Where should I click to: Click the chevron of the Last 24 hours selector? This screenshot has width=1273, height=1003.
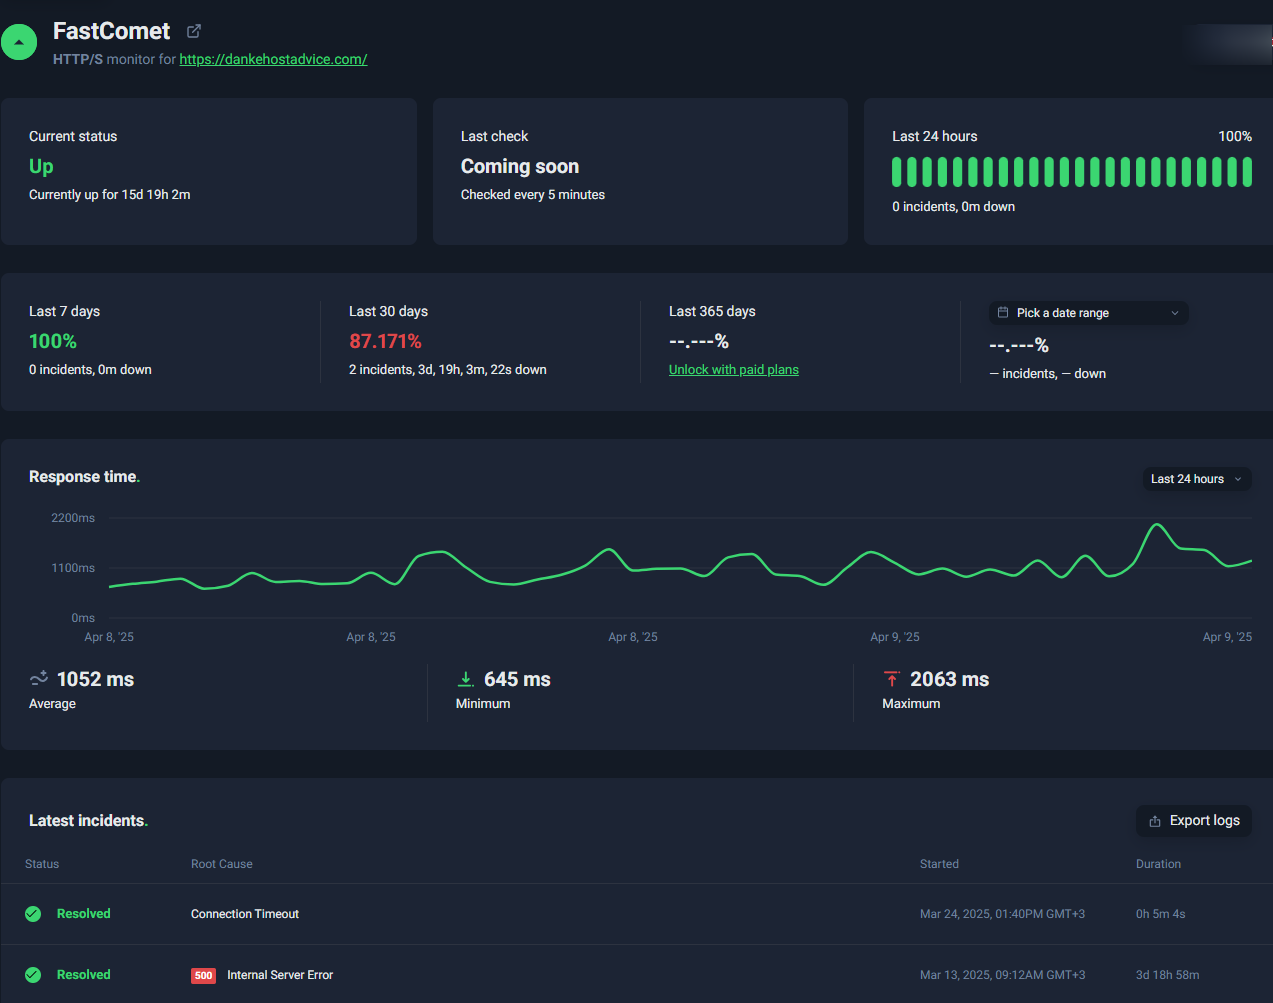pos(1238,479)
